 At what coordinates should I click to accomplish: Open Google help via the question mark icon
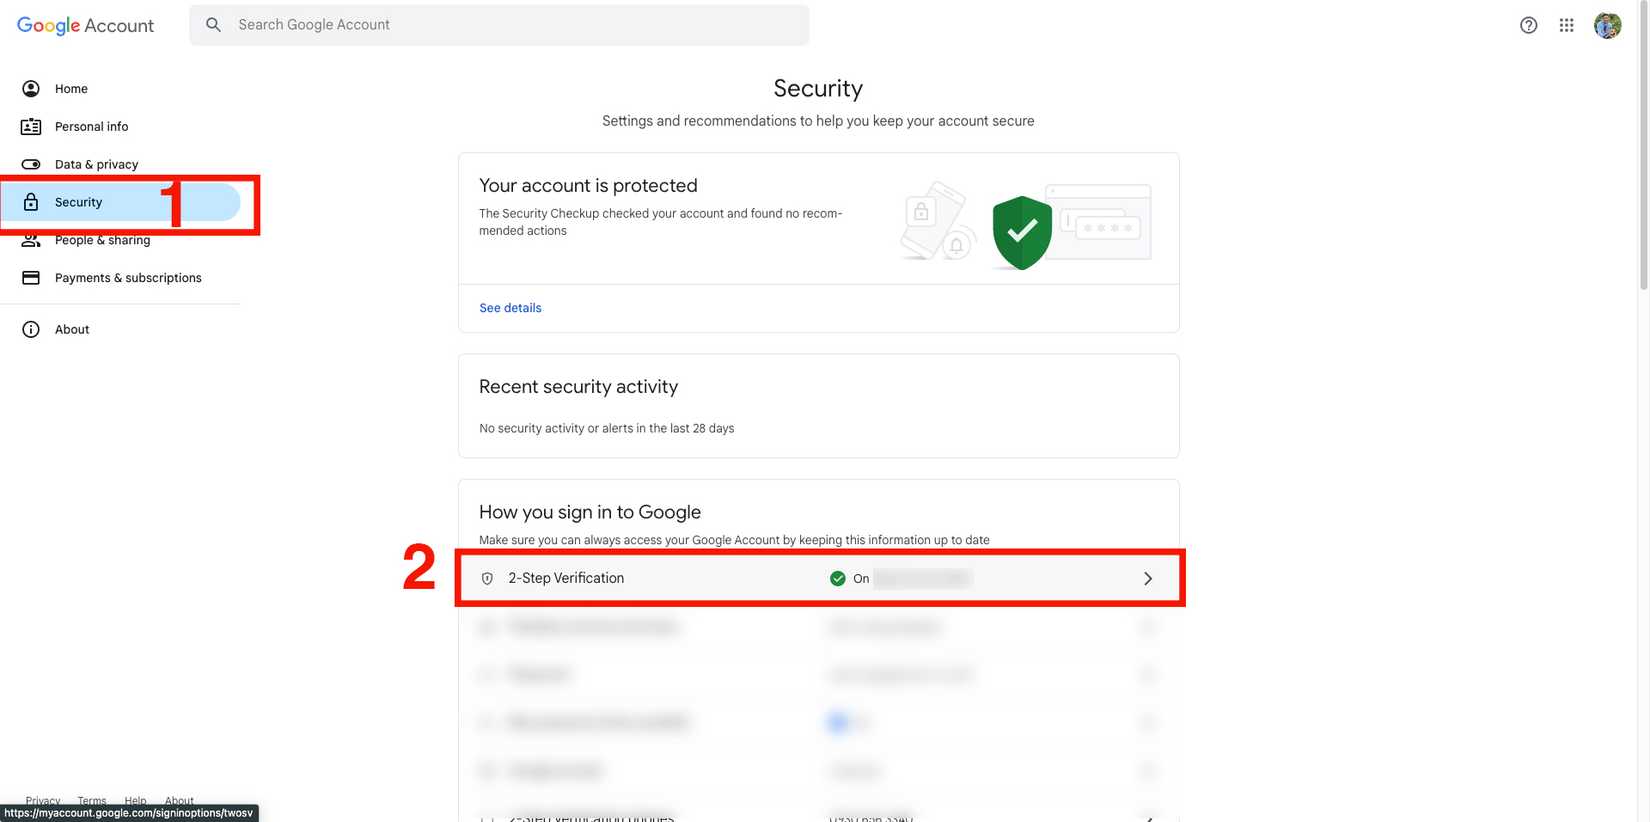1528,25
